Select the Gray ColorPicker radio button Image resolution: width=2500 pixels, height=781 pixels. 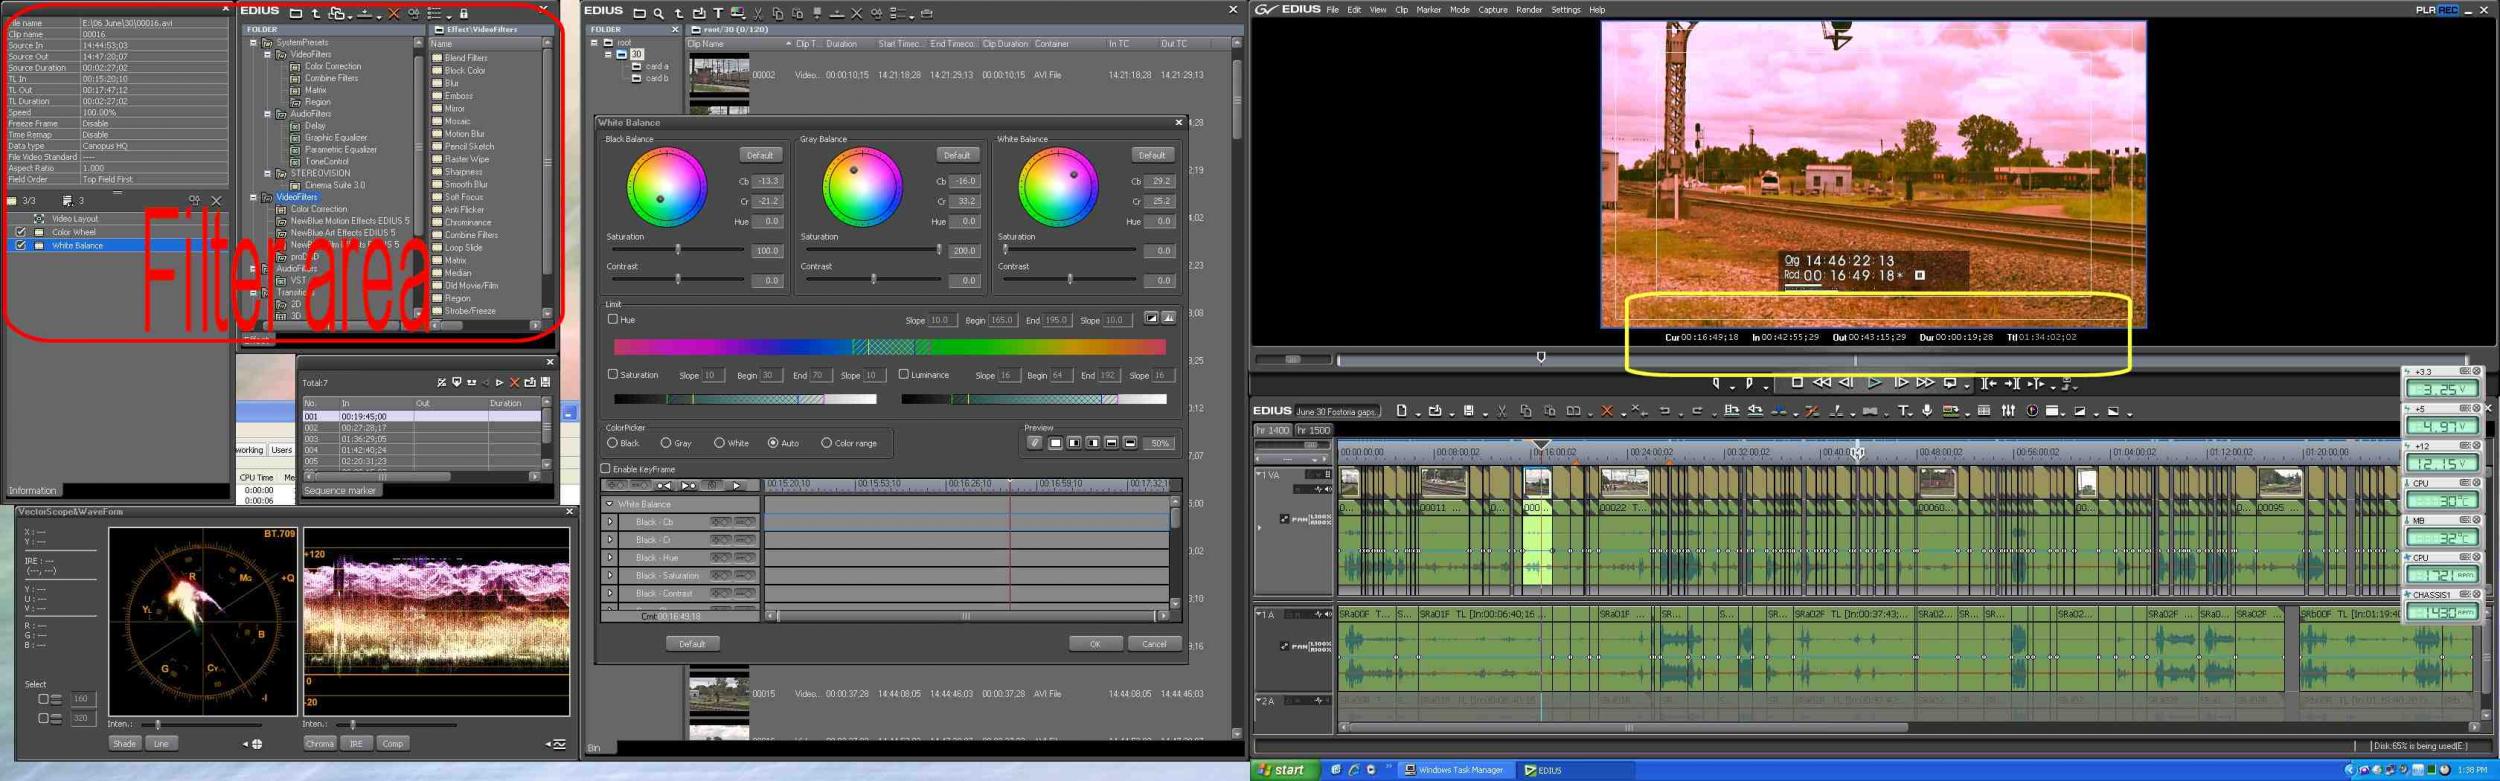tap(665, 443)
